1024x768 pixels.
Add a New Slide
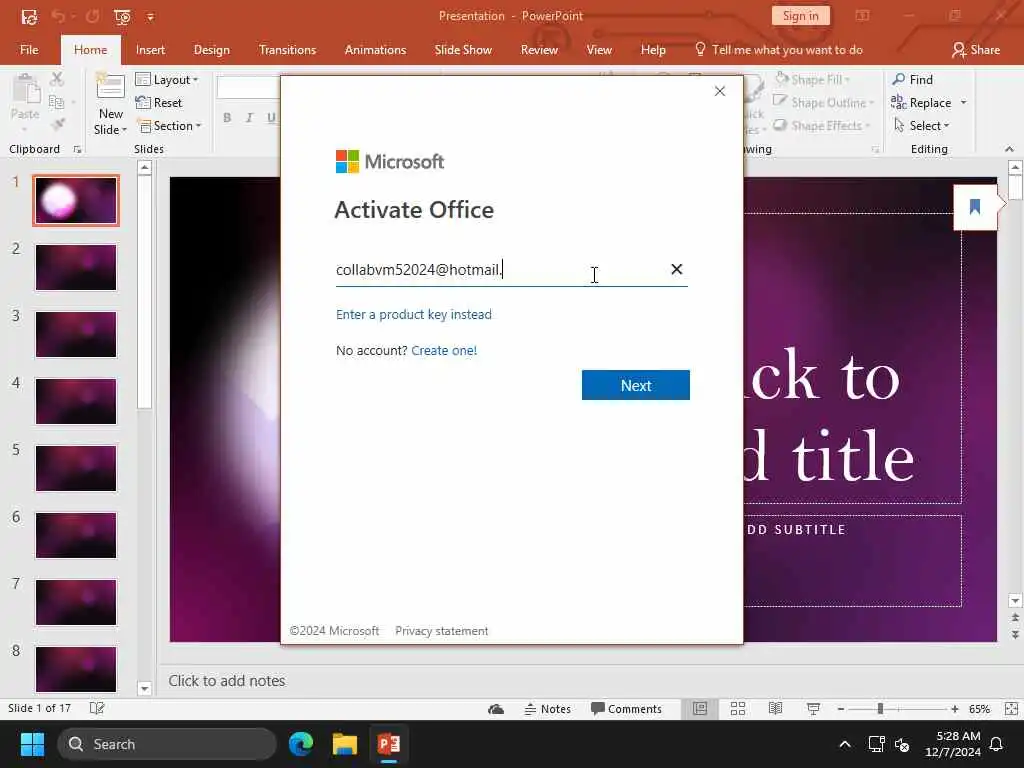coord(110,104)
